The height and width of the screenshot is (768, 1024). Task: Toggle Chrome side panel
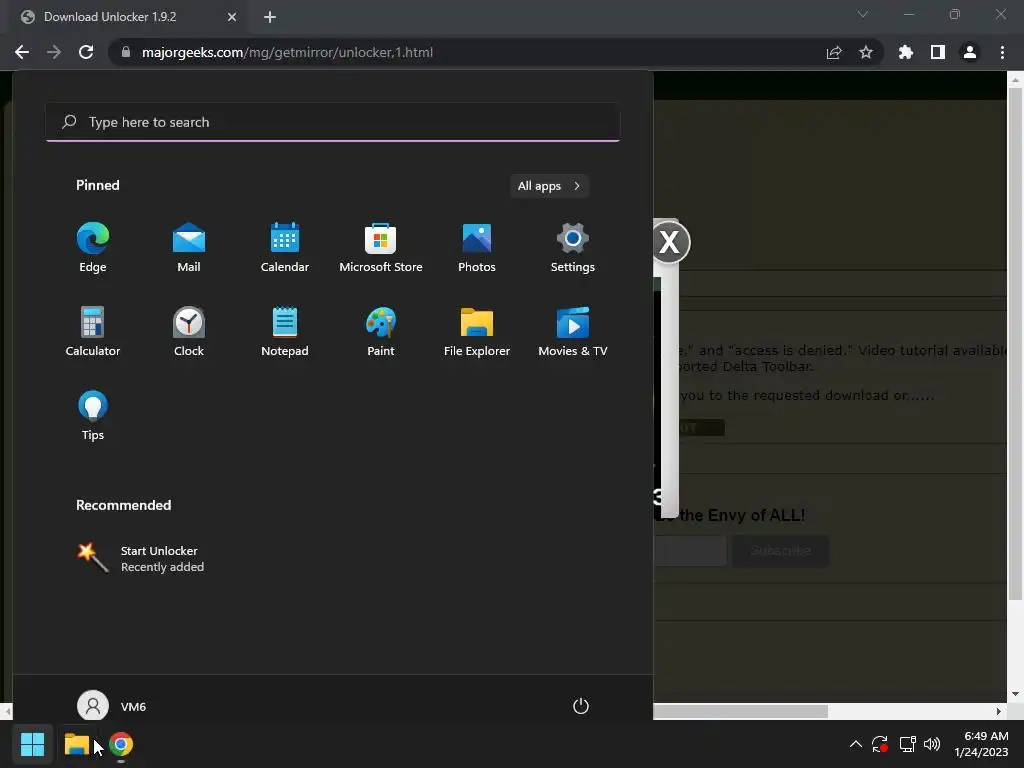tap(938, 52)
